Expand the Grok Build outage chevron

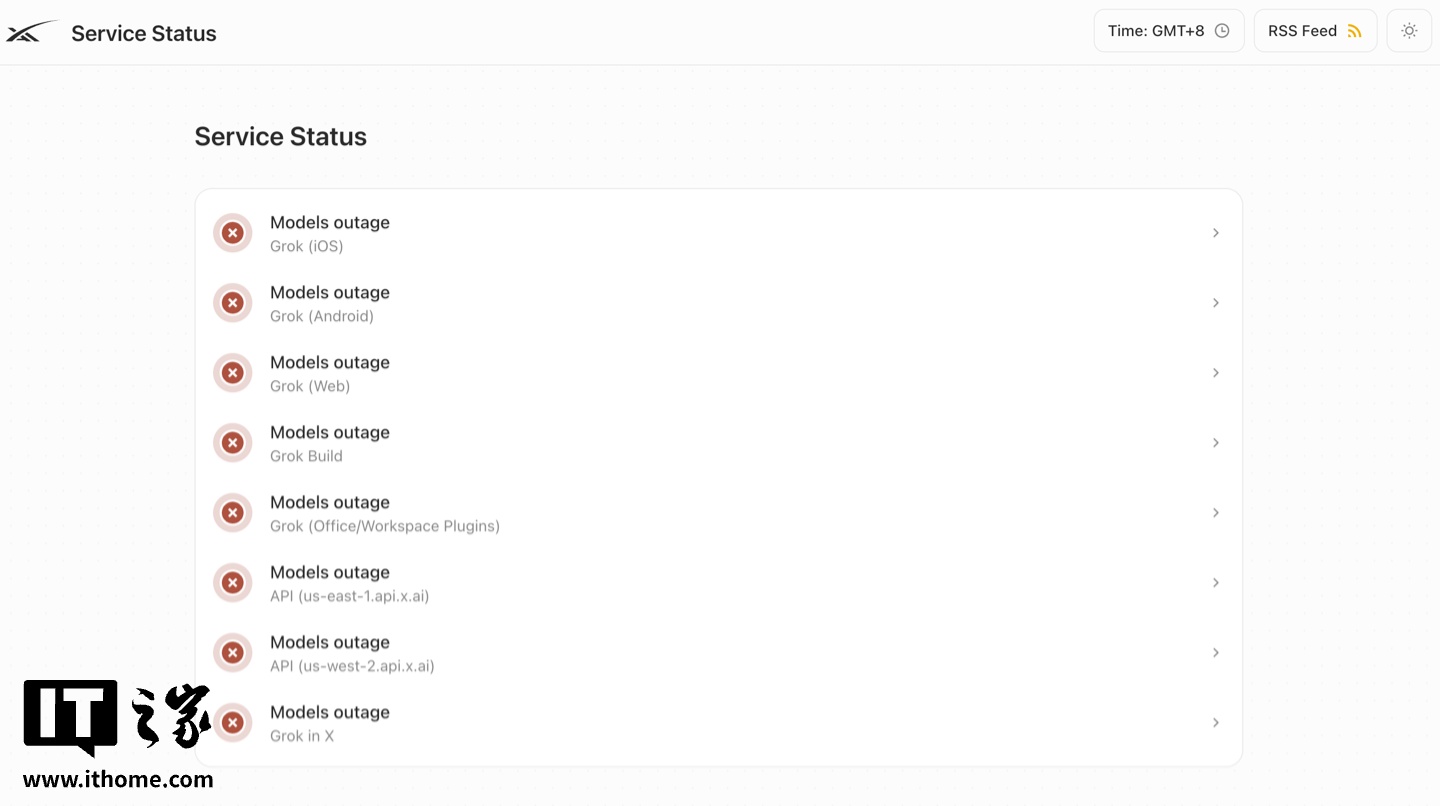coord(1216,443)
